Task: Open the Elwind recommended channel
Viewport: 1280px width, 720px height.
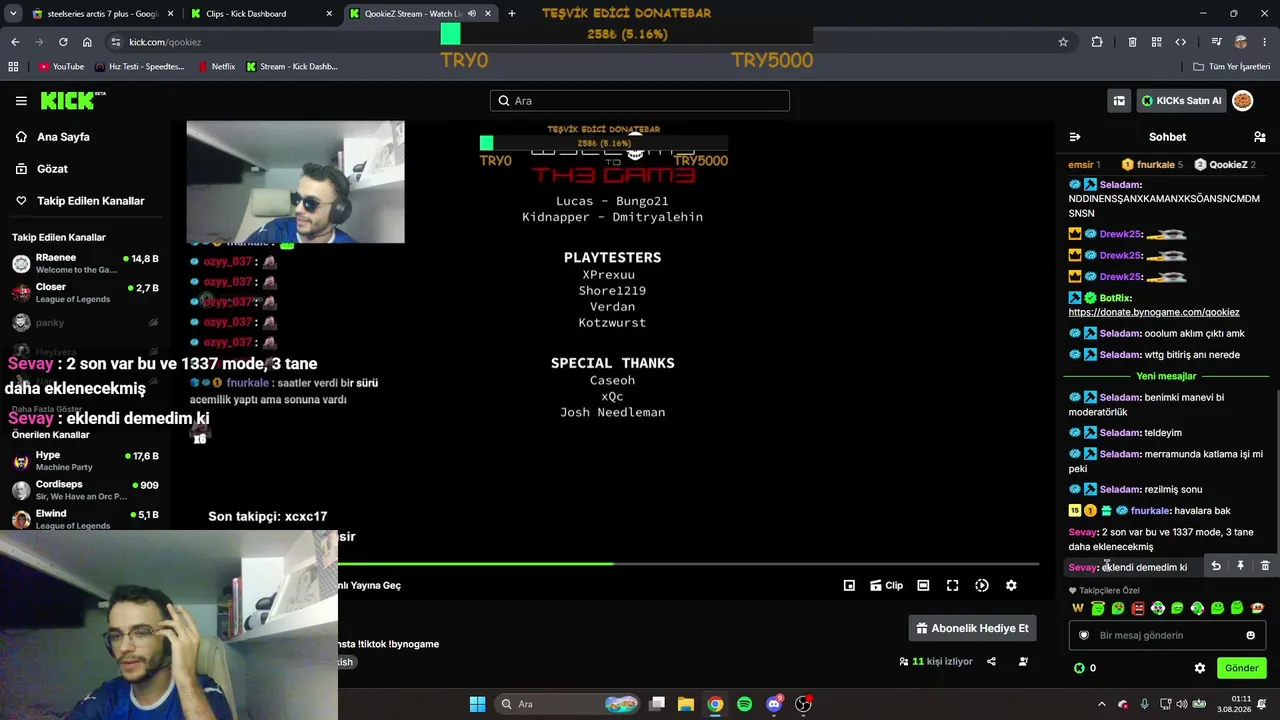Action: click(85, 519)
